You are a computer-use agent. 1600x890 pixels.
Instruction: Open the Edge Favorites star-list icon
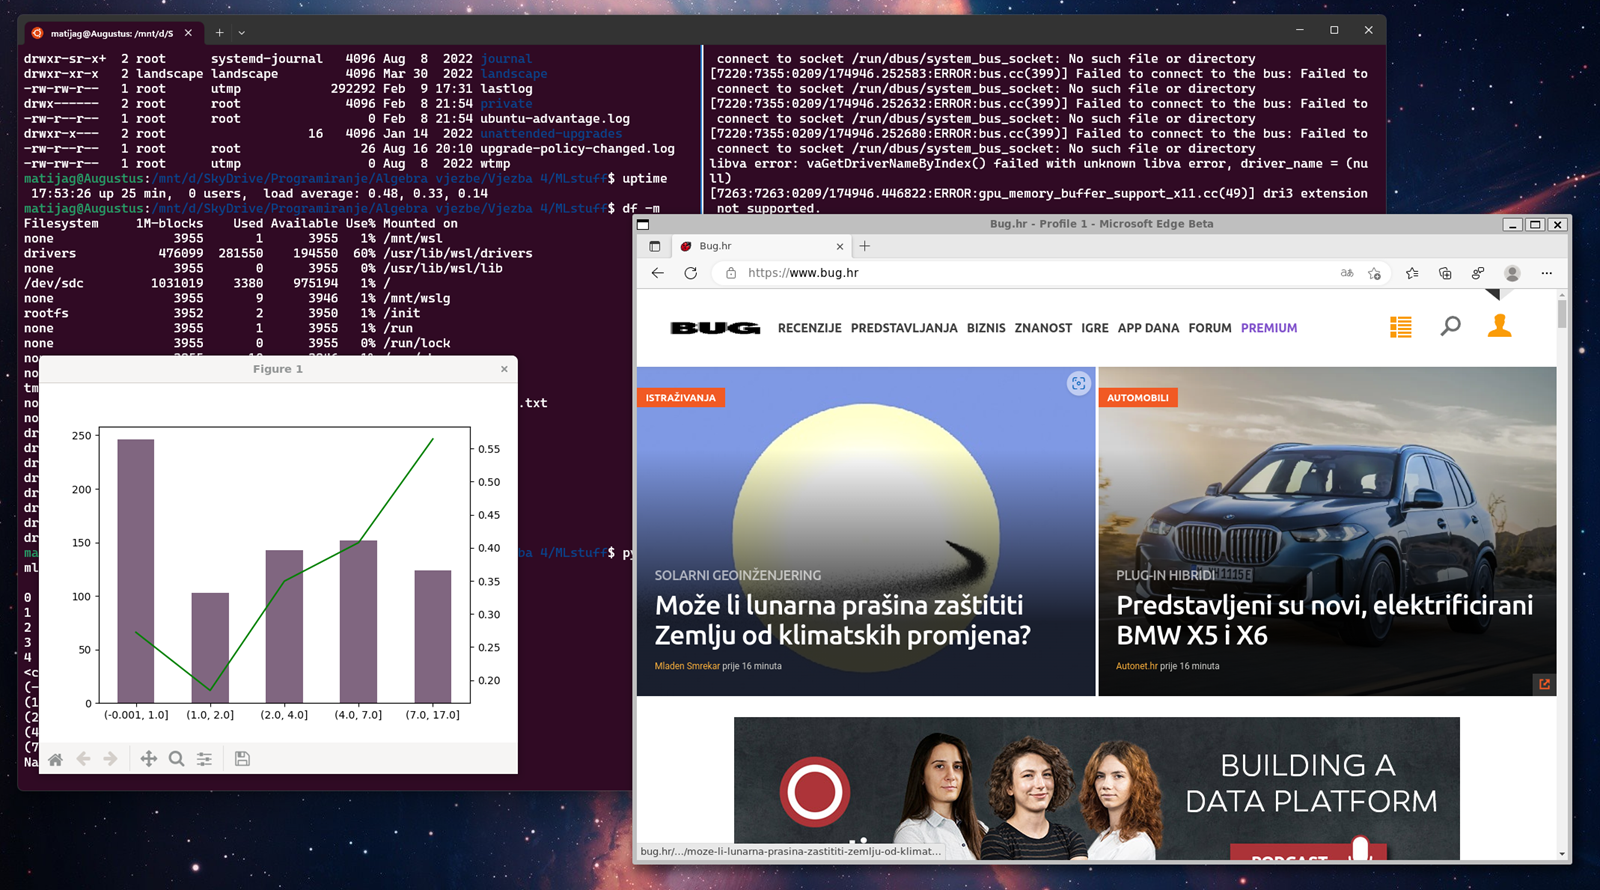coord(1411,273)
